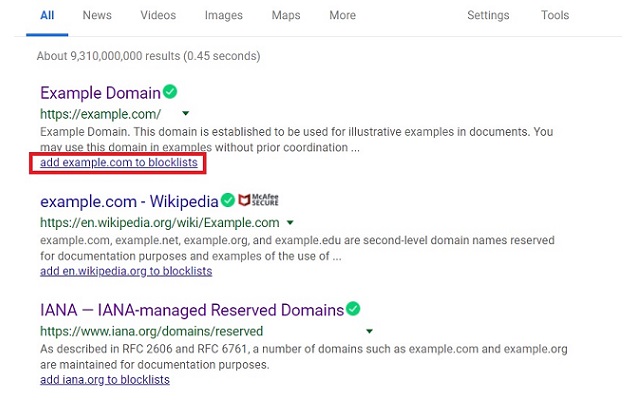Click the About 9,310,000,000 results text
Image resolution: width=640 pixels, height=400 pixels.
(149, 56)
